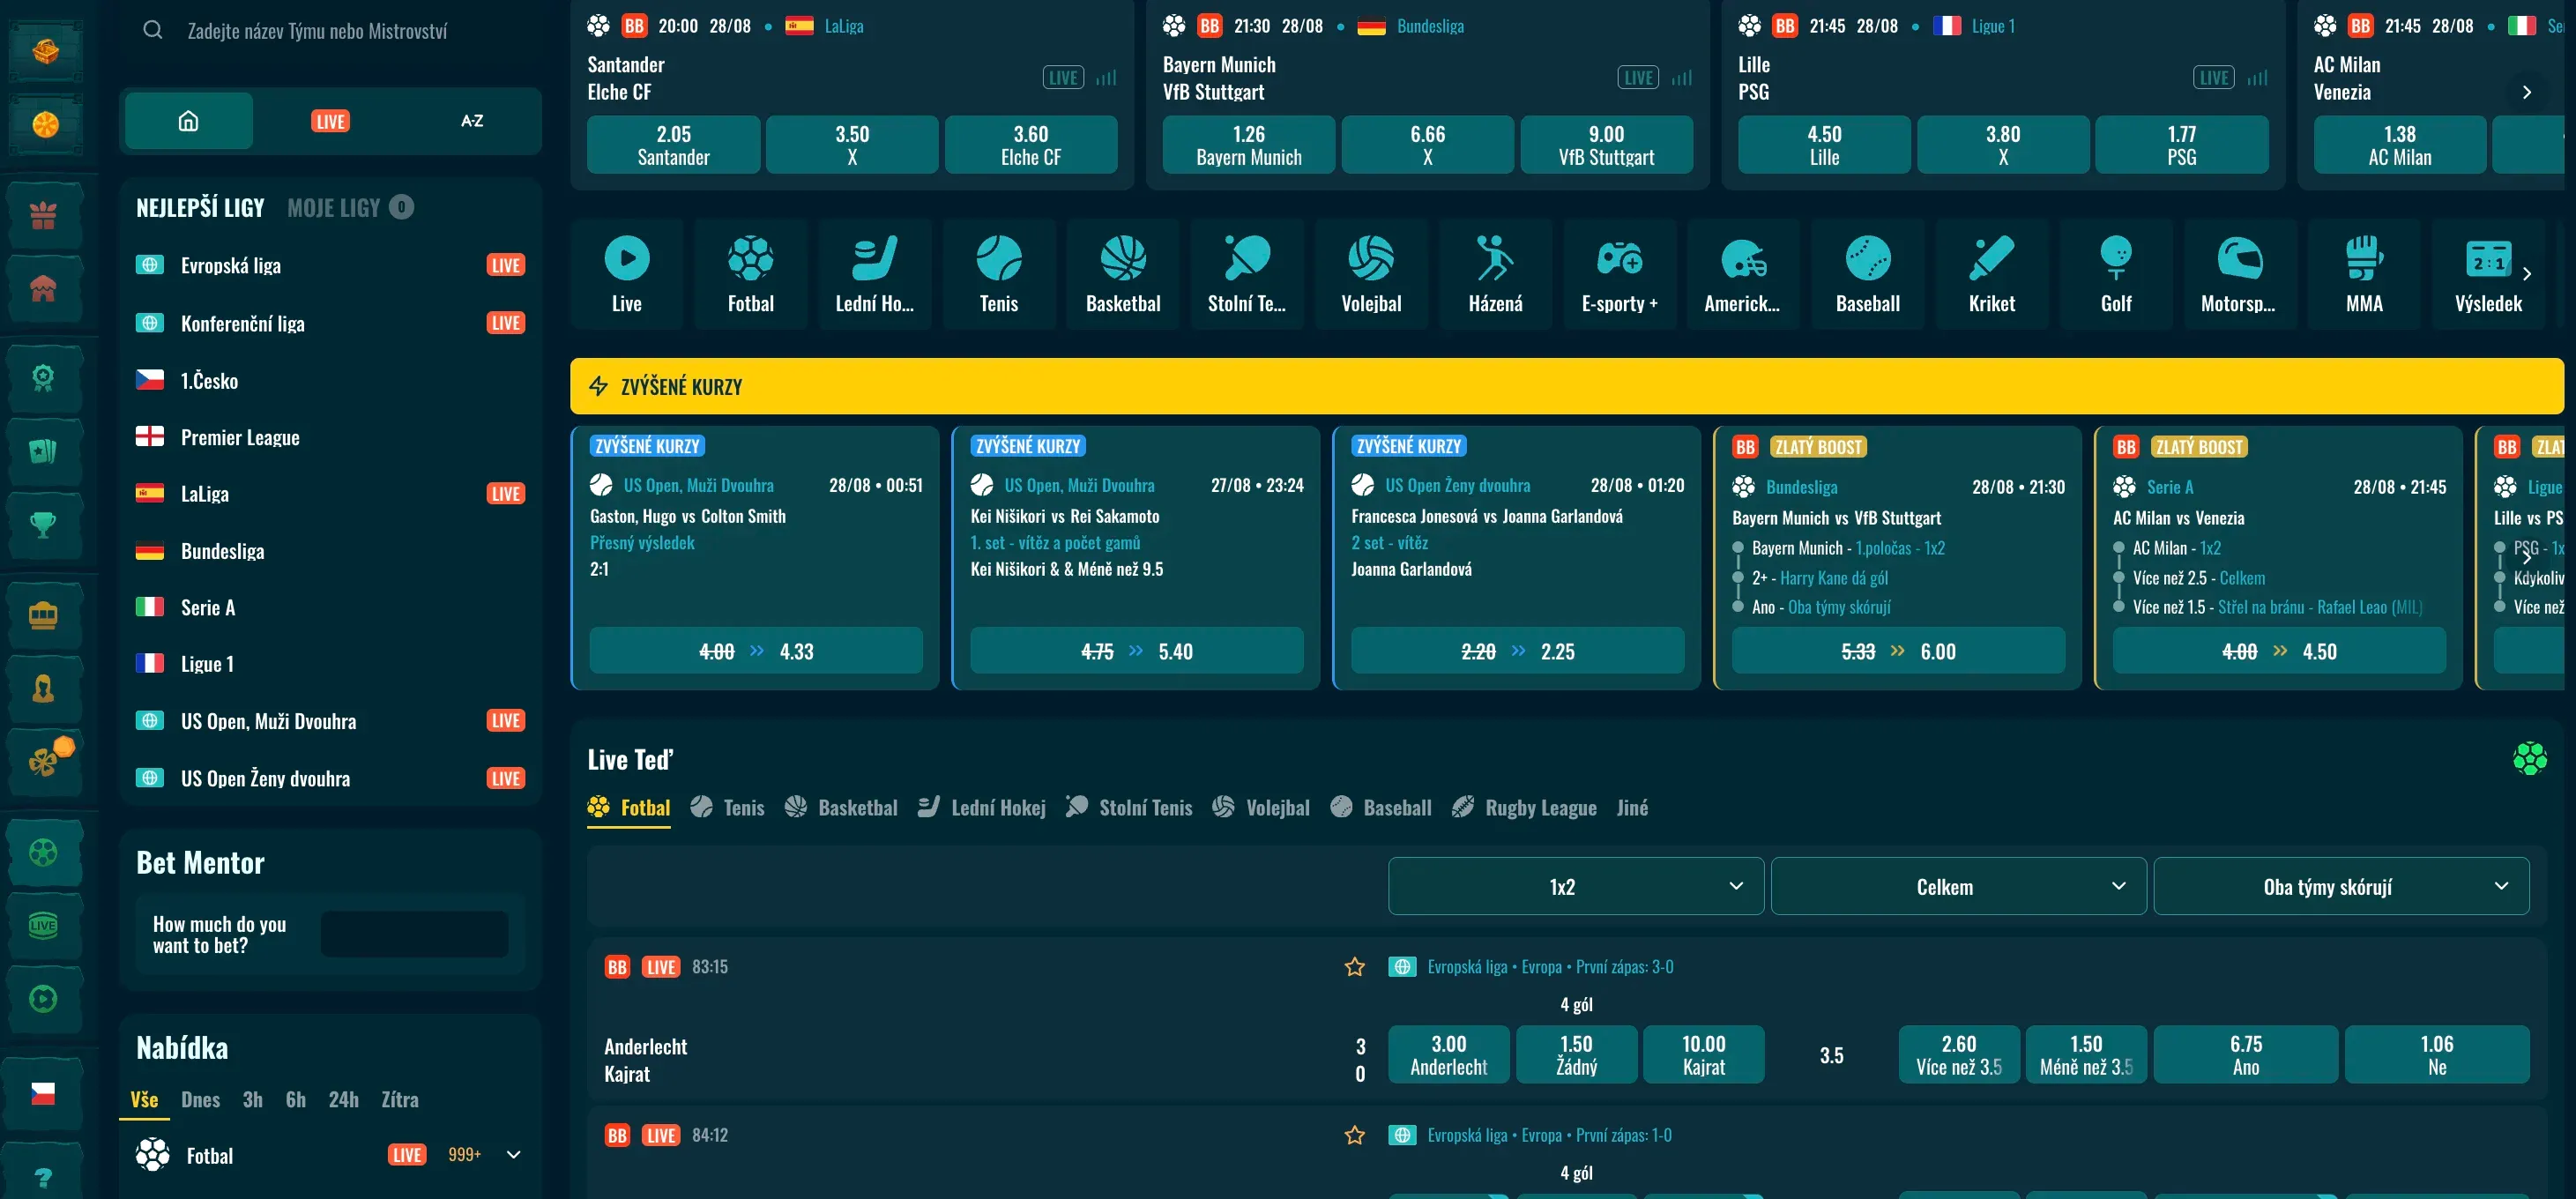2576x1199 pixels.
Task: Choose the Házená sport category tile
Action: tap(1496, 274)
